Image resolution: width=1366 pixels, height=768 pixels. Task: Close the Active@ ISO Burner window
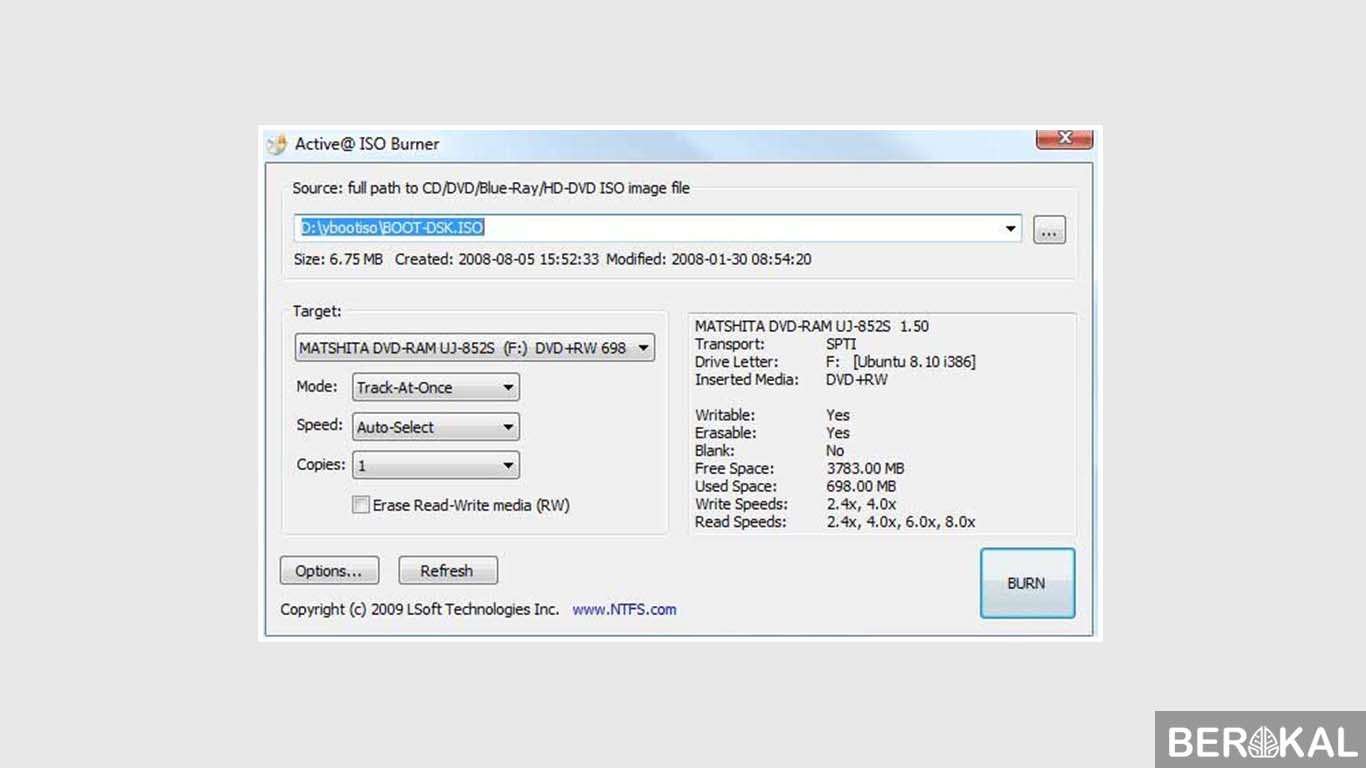tap(1064, 138)
